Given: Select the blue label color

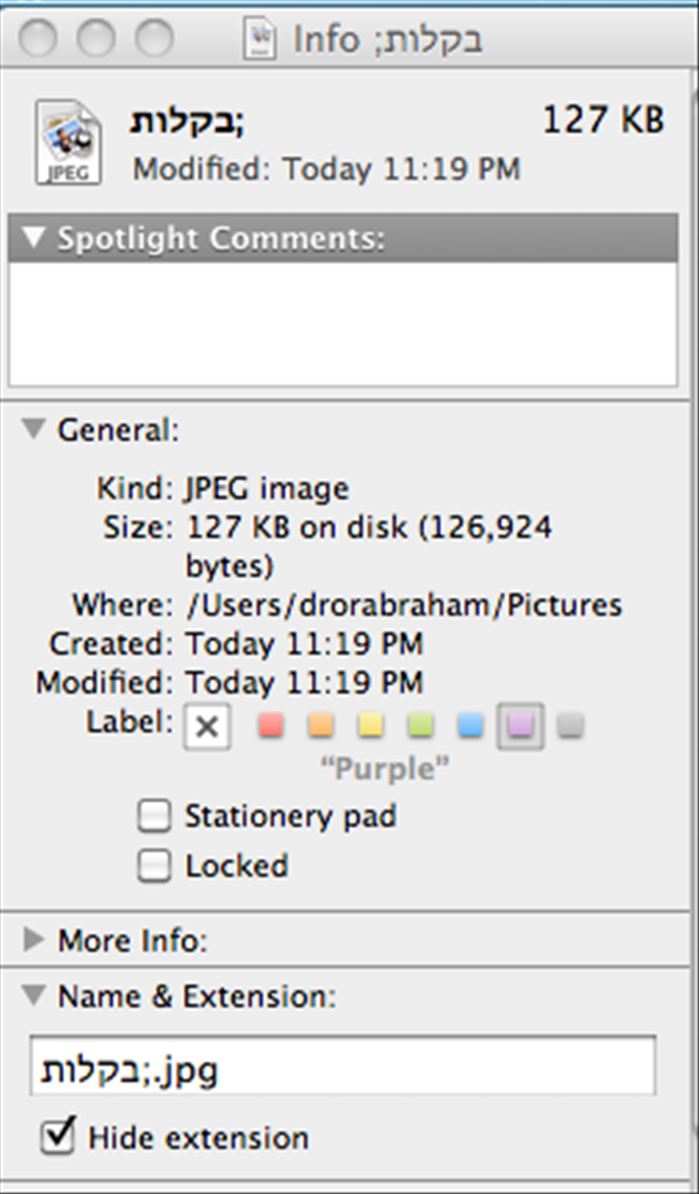Looking at the screenshot, I should (x=471, y=725).
